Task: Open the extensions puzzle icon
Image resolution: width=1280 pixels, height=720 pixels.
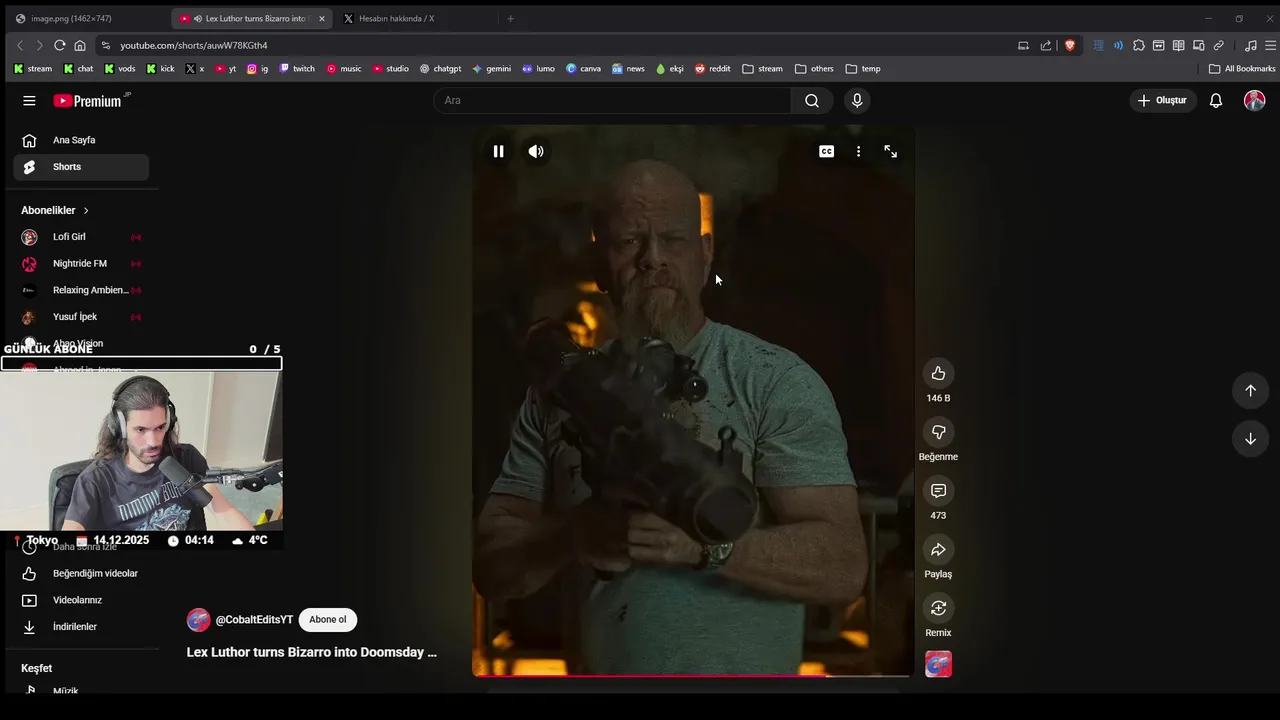Action: point(1138,45)
